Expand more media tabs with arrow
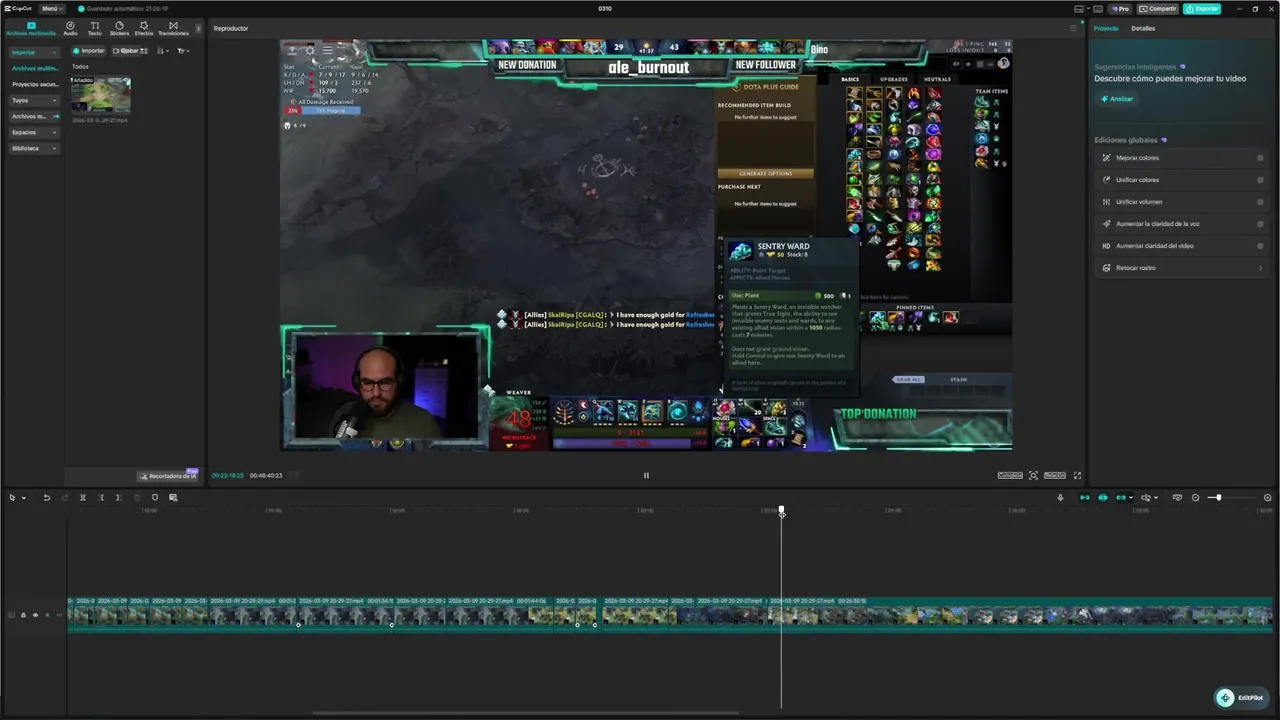 point(197,28)
